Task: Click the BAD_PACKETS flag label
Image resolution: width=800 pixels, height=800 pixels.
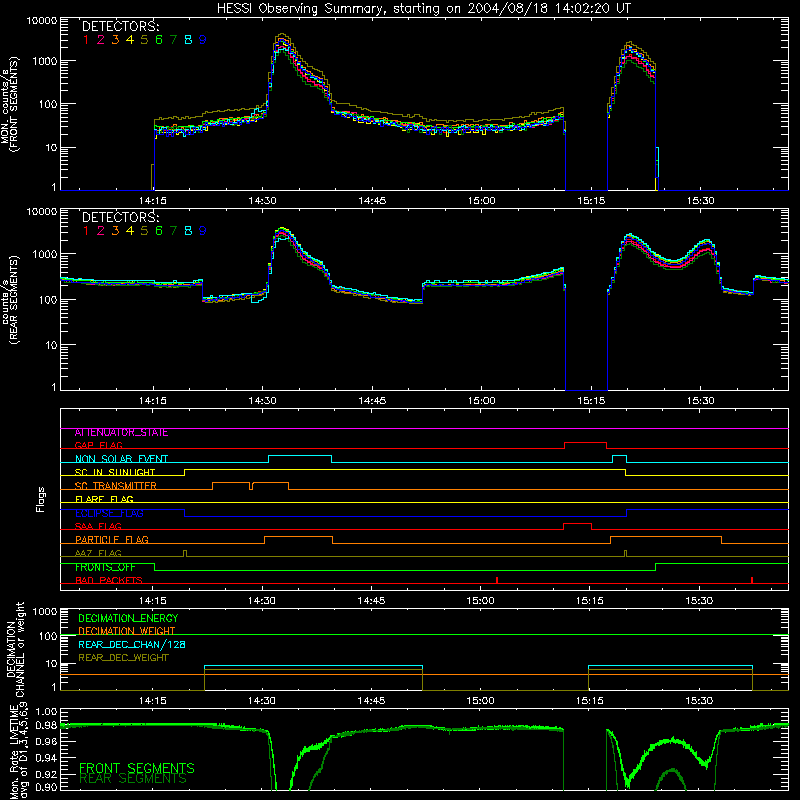Action: [x=109, y=580]
